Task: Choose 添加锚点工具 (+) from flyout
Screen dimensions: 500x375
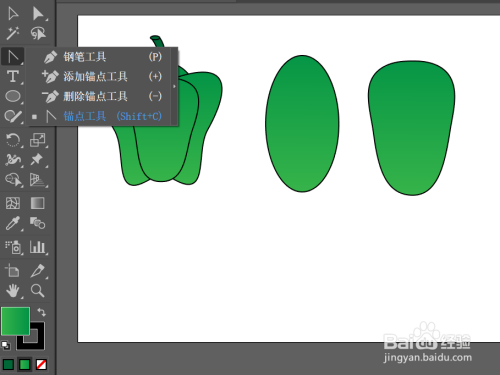Action: pyautogui.click(x=102, y=77)
